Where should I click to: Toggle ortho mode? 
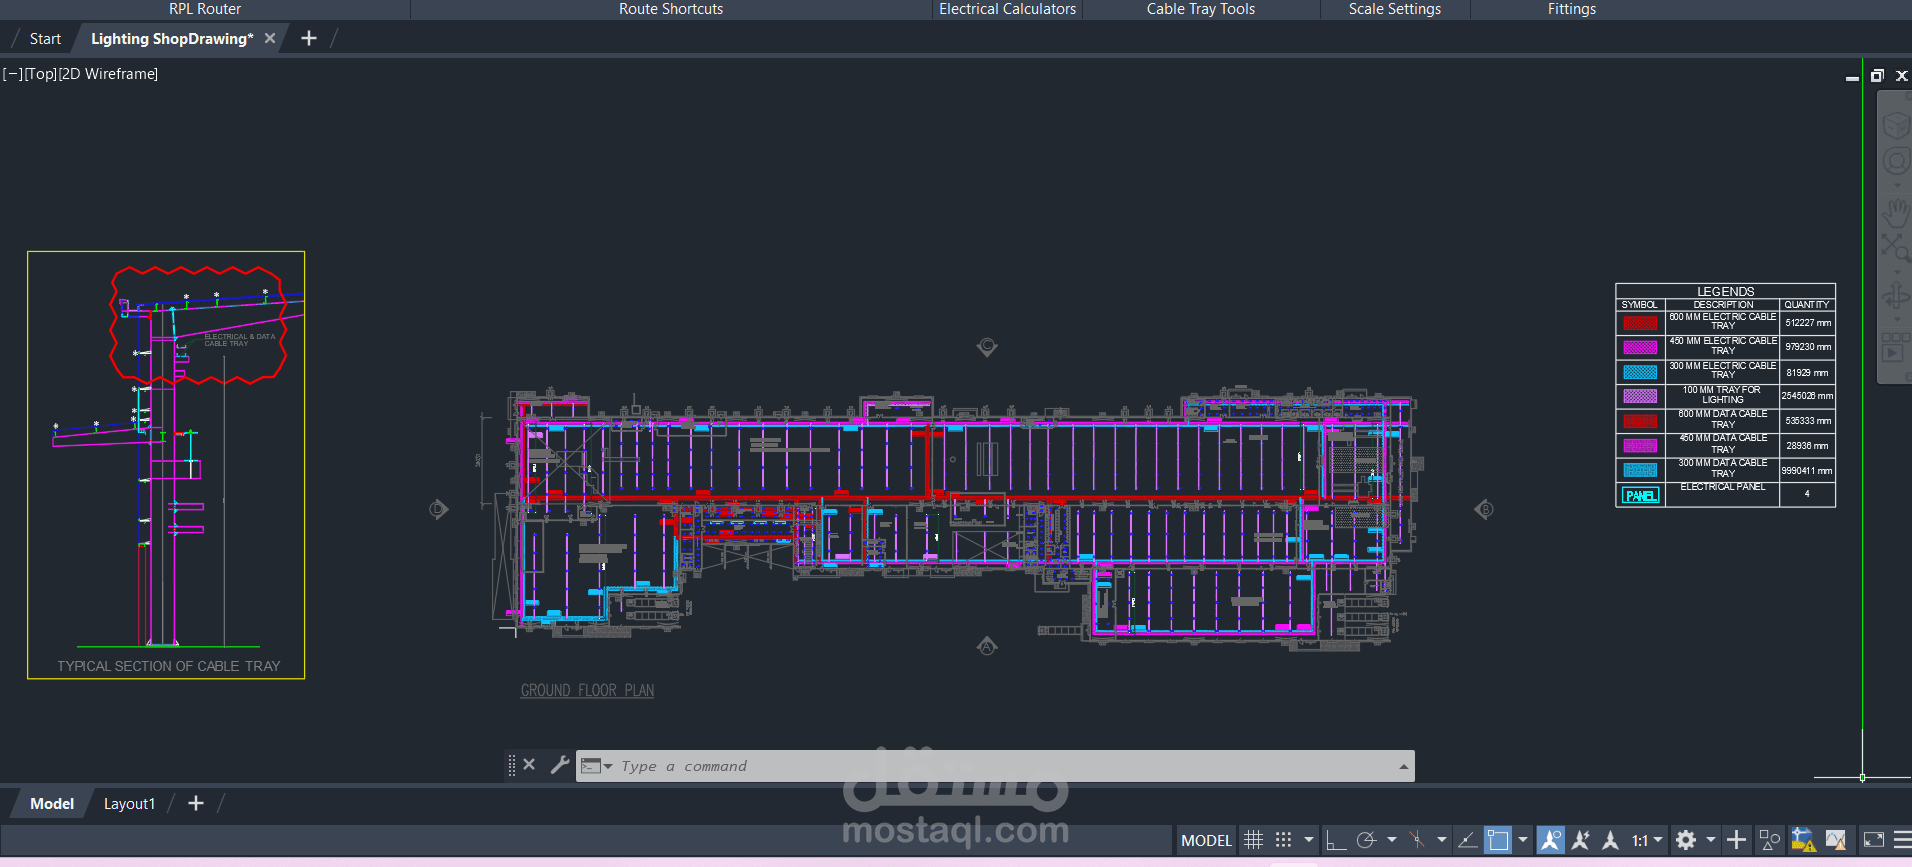tap(1336, 840)
